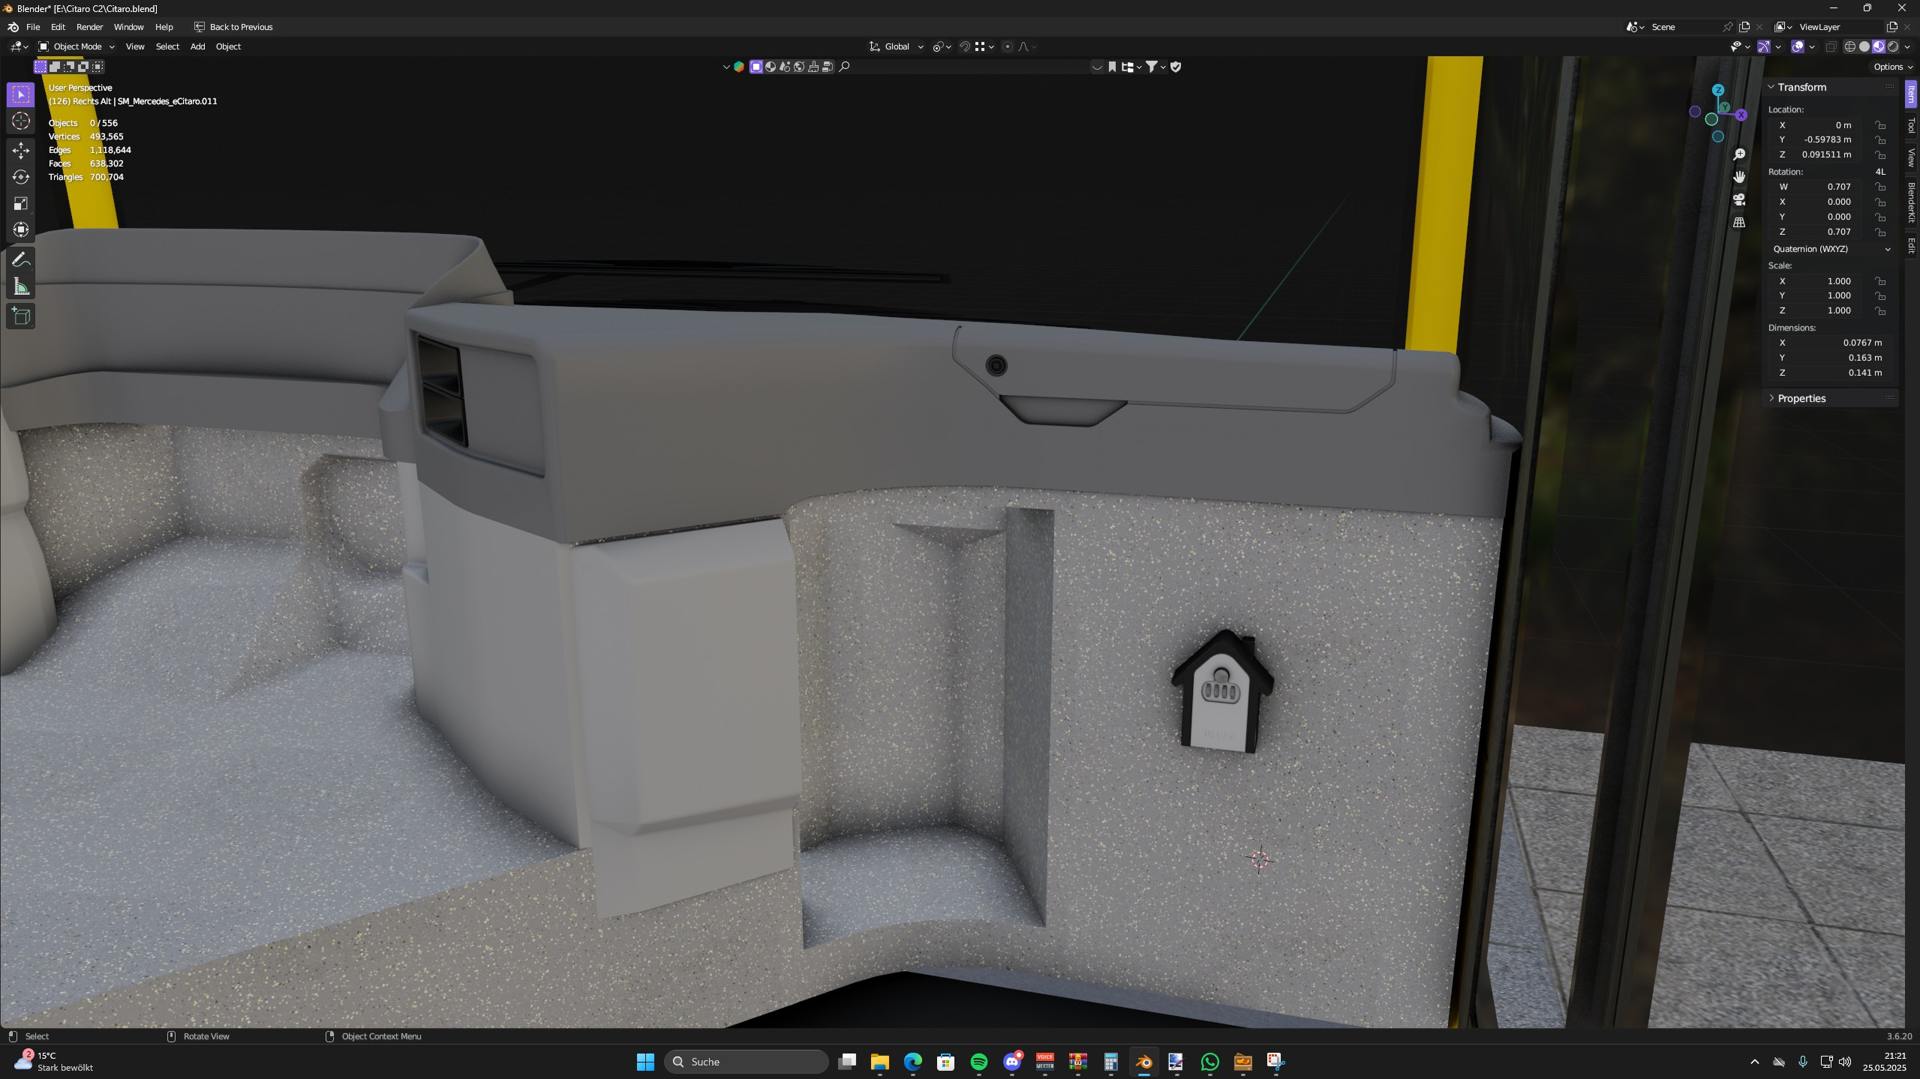Switch perspective/orthographic grid gizmo icon

1739,222
